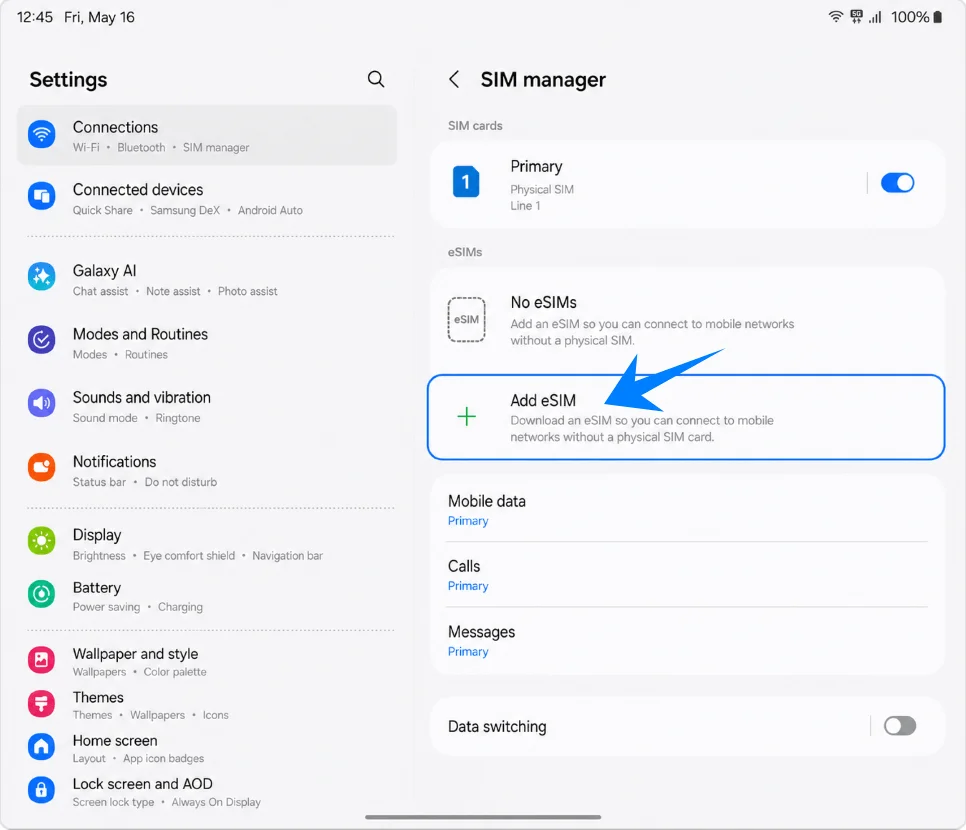This screenshot has width=966, height=830.
Task: Open Galaxy AI settings
Action: coord(207,279)
